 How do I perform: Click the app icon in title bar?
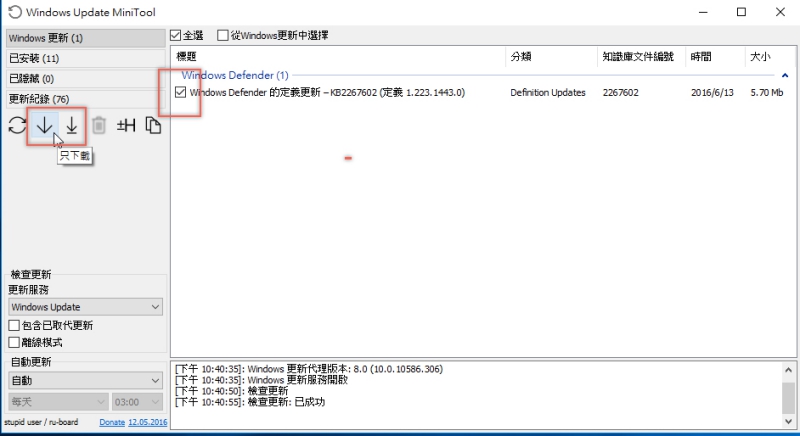15,12
